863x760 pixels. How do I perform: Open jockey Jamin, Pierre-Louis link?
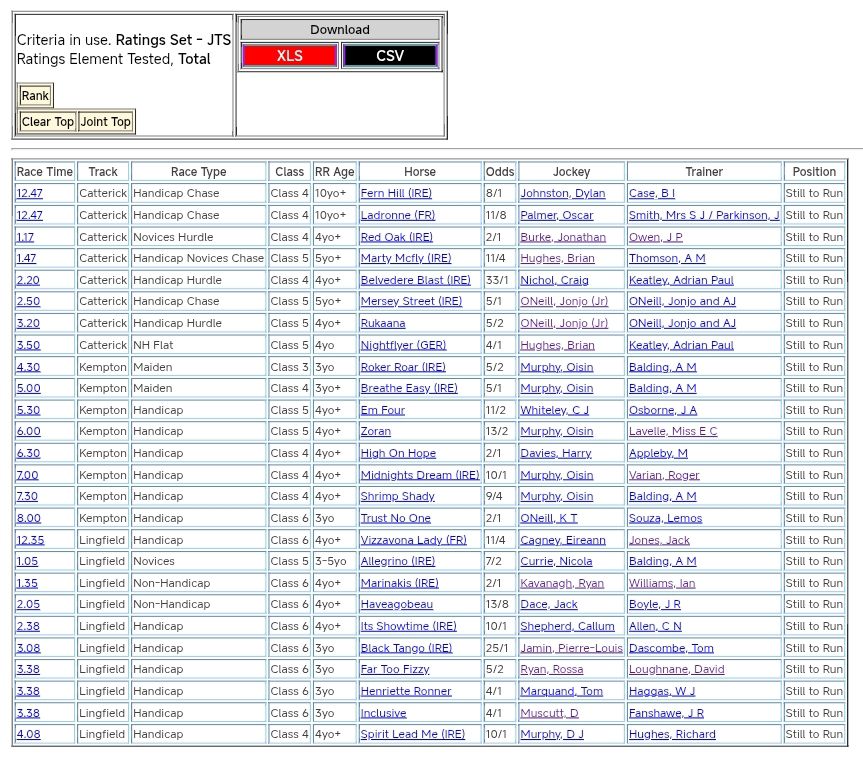pos(571,649)
